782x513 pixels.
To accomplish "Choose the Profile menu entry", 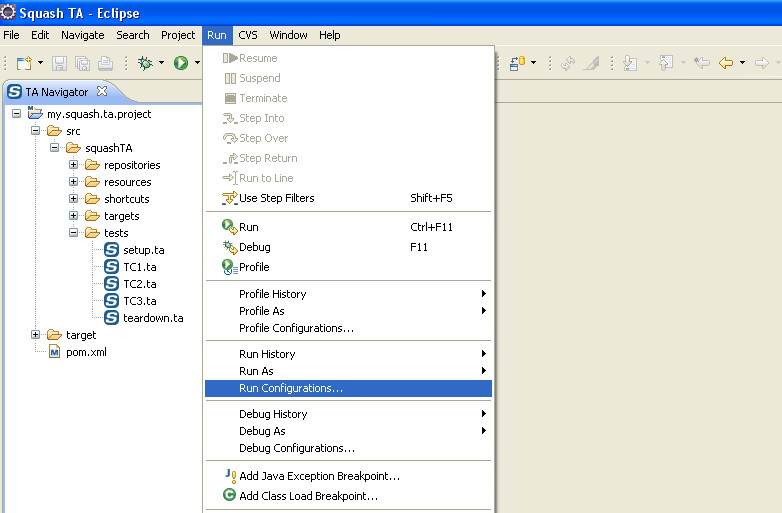I will (x=348, y=267).
